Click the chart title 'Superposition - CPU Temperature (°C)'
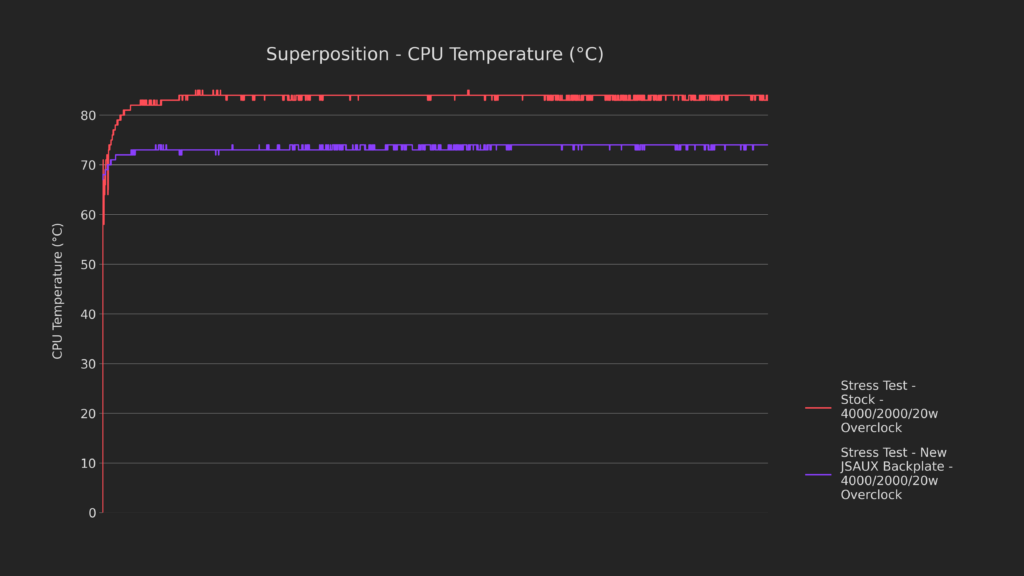Image resolution: width=1024 pixels, height=576 pixels. 434,54
